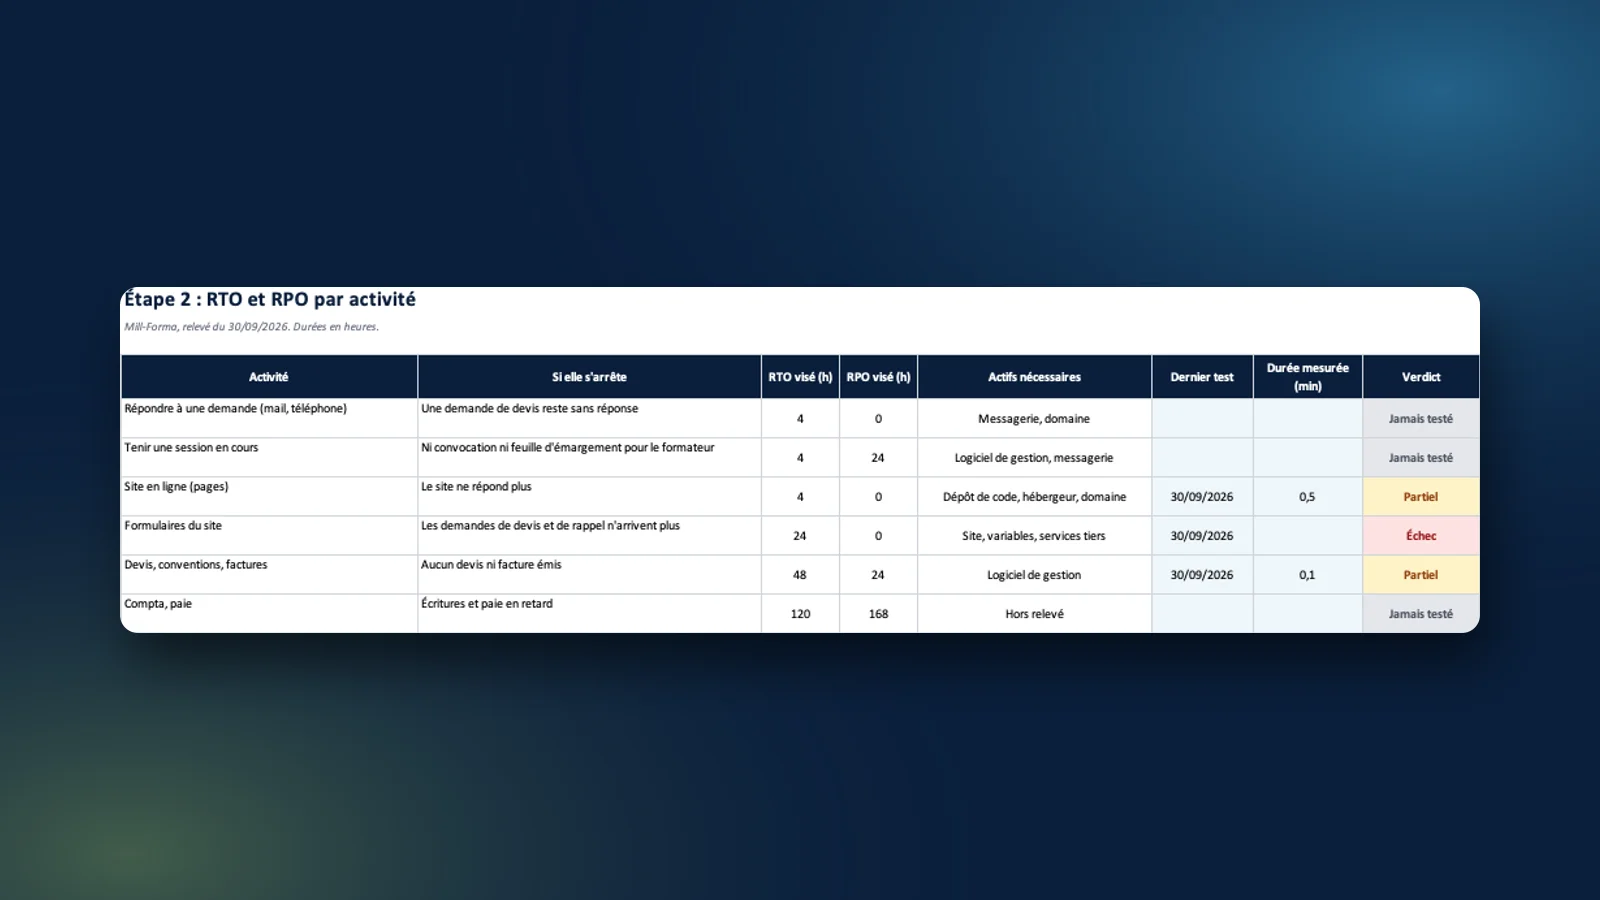Viewport: 1600px width, 900px height.
Task: Click the "Hors relevé" cell
Action: click(x=1034, y=613)
